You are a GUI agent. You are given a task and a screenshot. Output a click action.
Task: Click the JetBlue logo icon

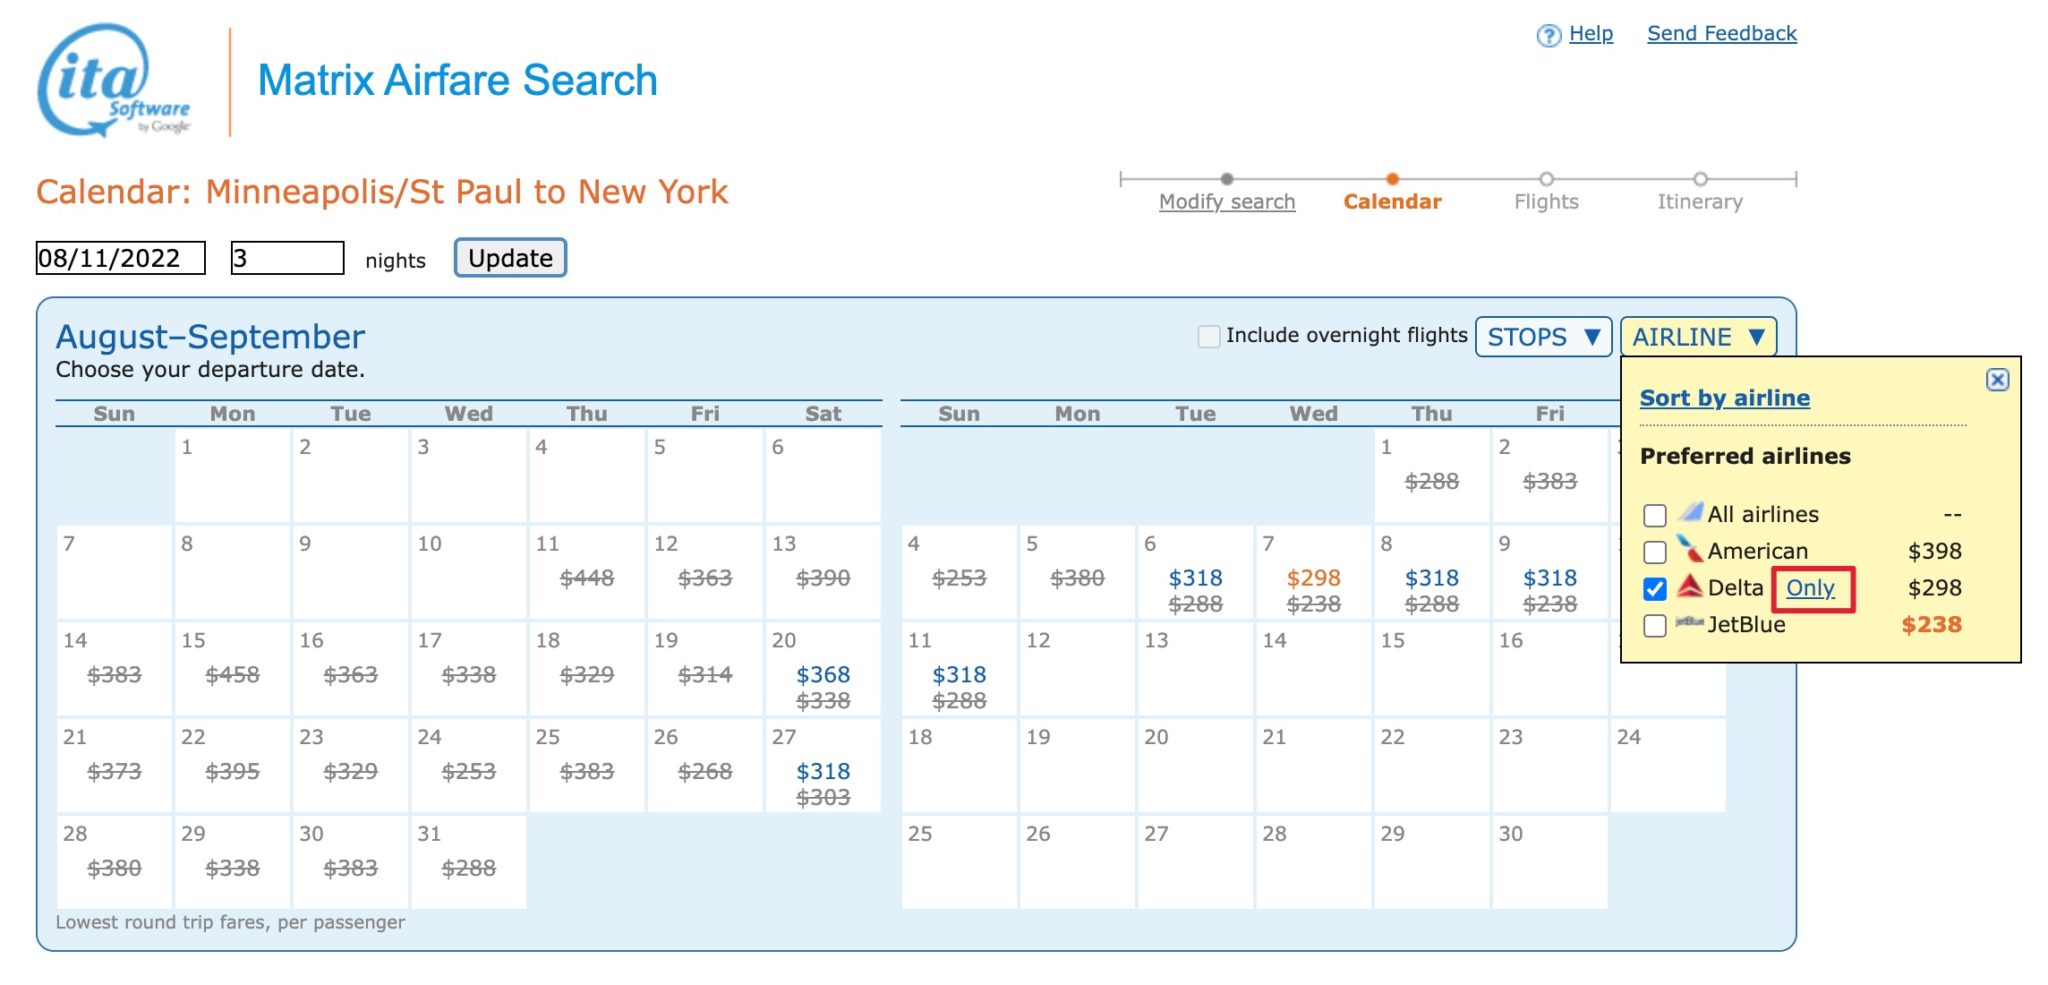coord(1690,623)
